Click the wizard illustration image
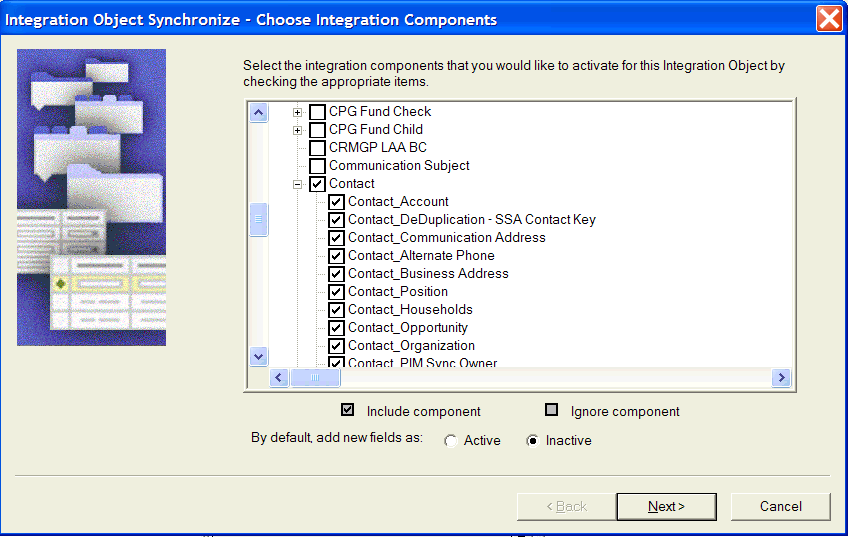Screen dimensions: 848x537 click(91, 197)
